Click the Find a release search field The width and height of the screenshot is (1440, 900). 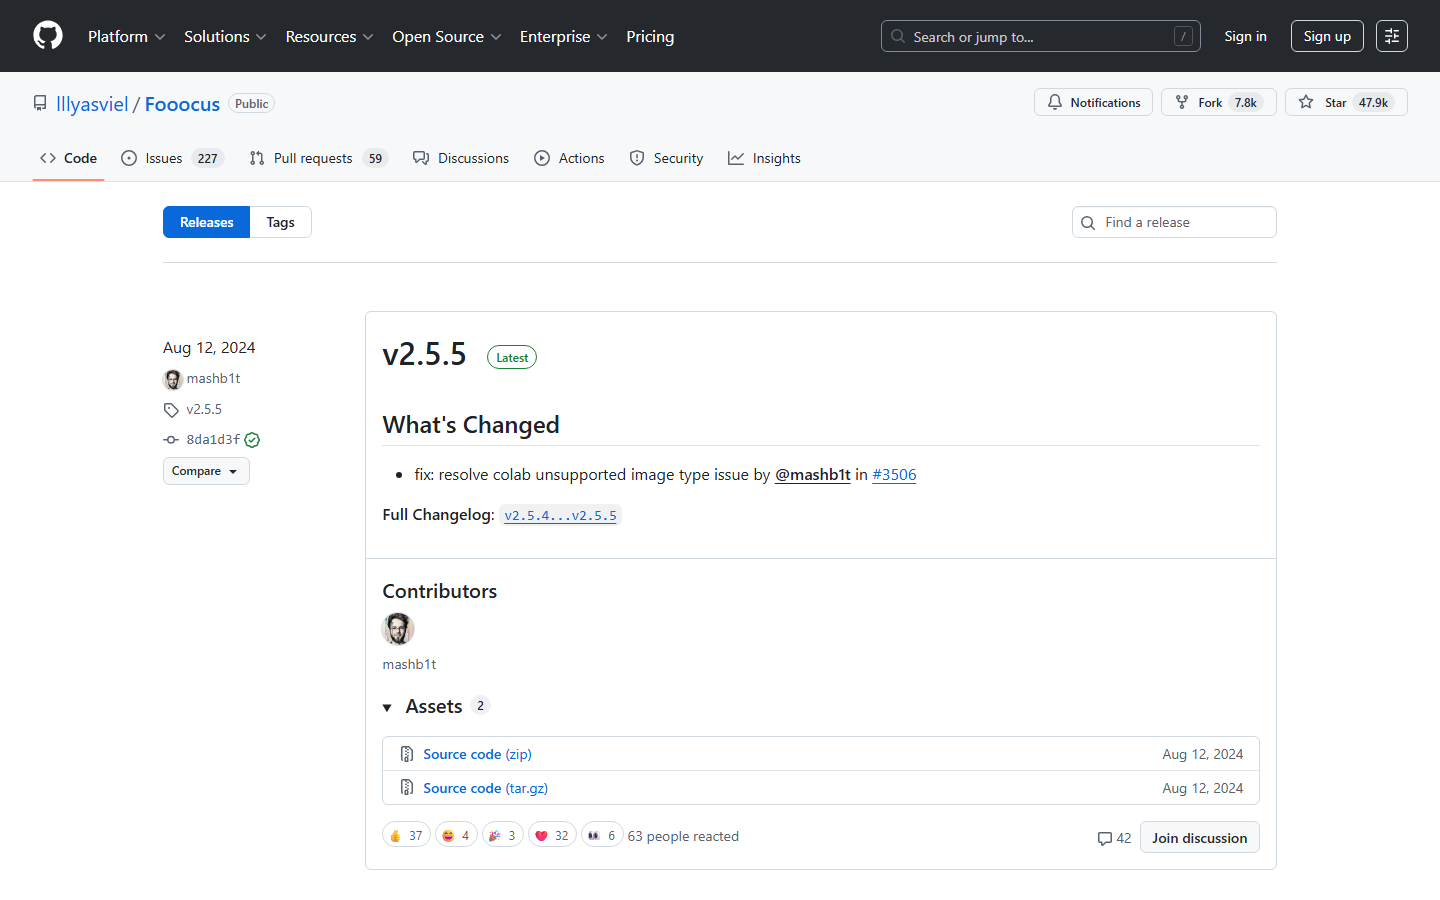point(1174,222)
